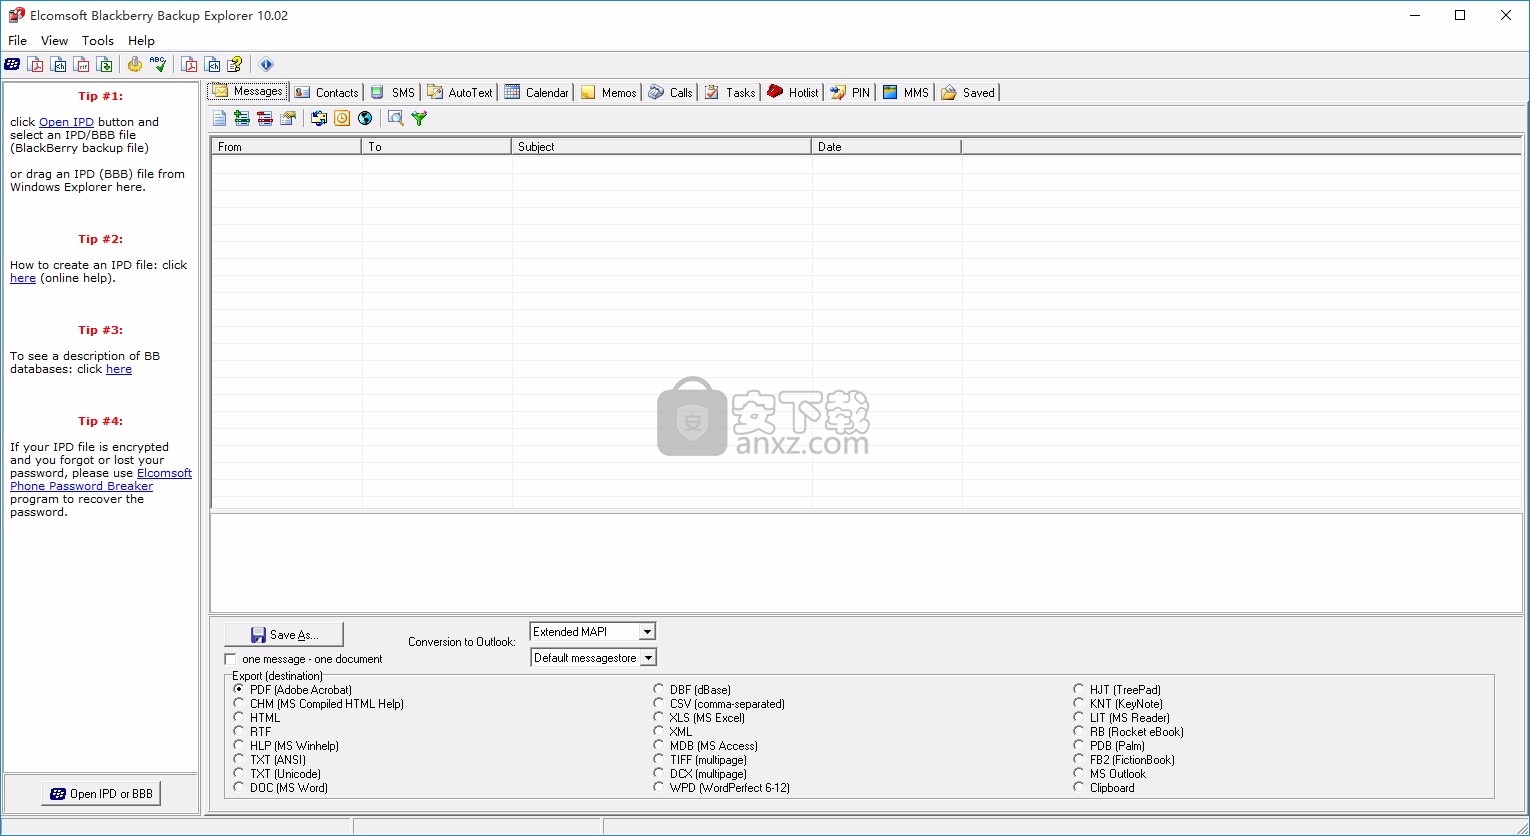Click the magnifier search icon

396,118
